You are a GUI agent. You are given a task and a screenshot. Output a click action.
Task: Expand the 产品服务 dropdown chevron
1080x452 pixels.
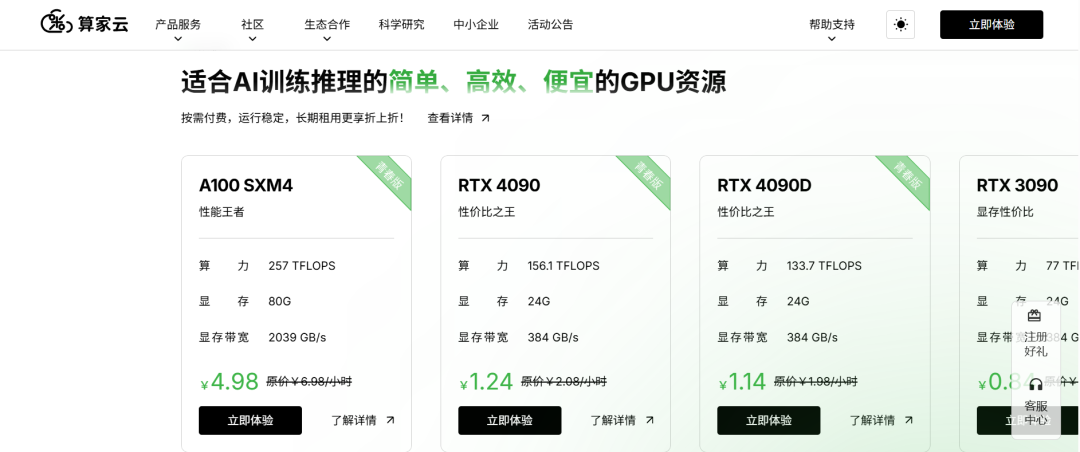coord(178,39)
